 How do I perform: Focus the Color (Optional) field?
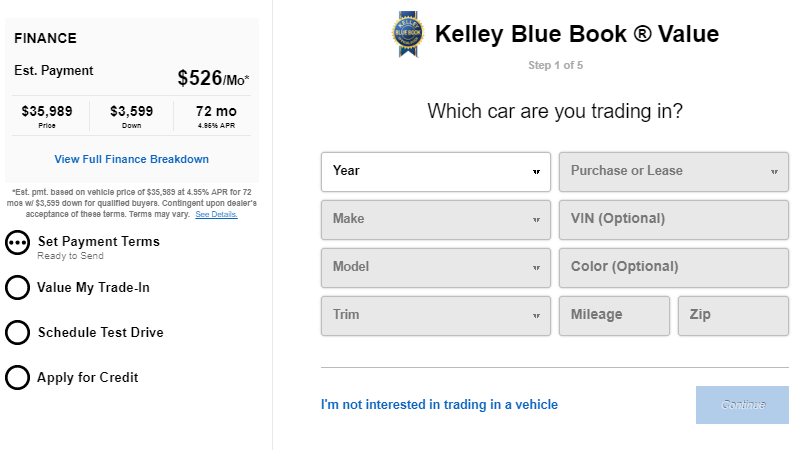tap(673, 268)
